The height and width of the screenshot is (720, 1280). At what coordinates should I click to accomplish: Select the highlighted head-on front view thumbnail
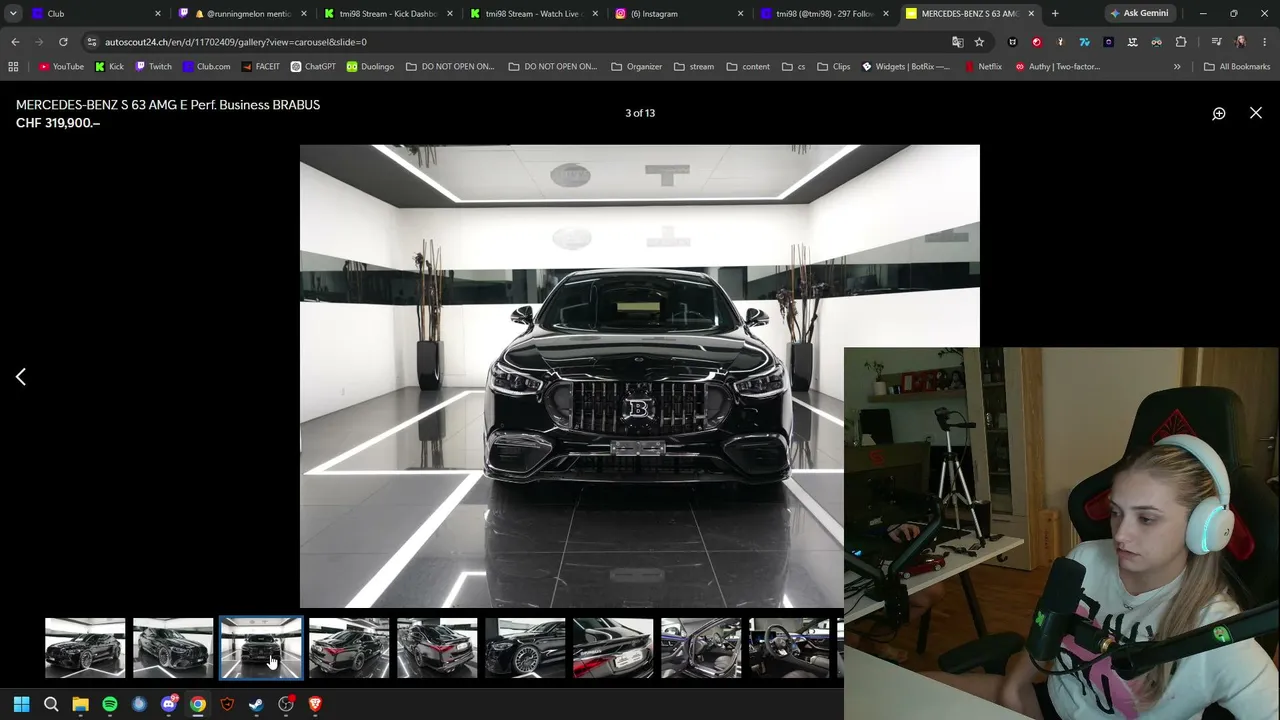point(261,648)
